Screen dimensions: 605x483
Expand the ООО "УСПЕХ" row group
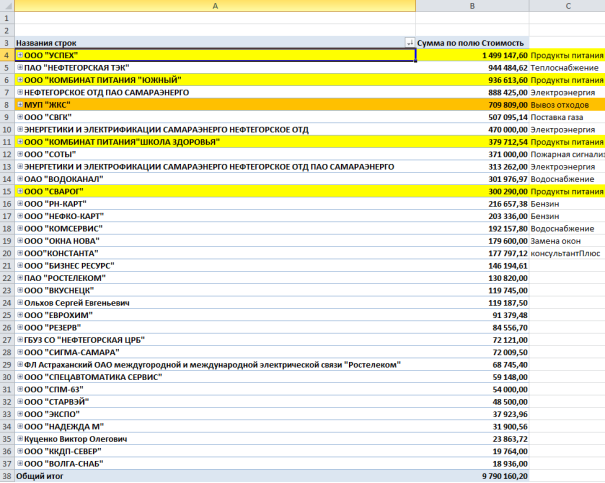click(20, 55)
